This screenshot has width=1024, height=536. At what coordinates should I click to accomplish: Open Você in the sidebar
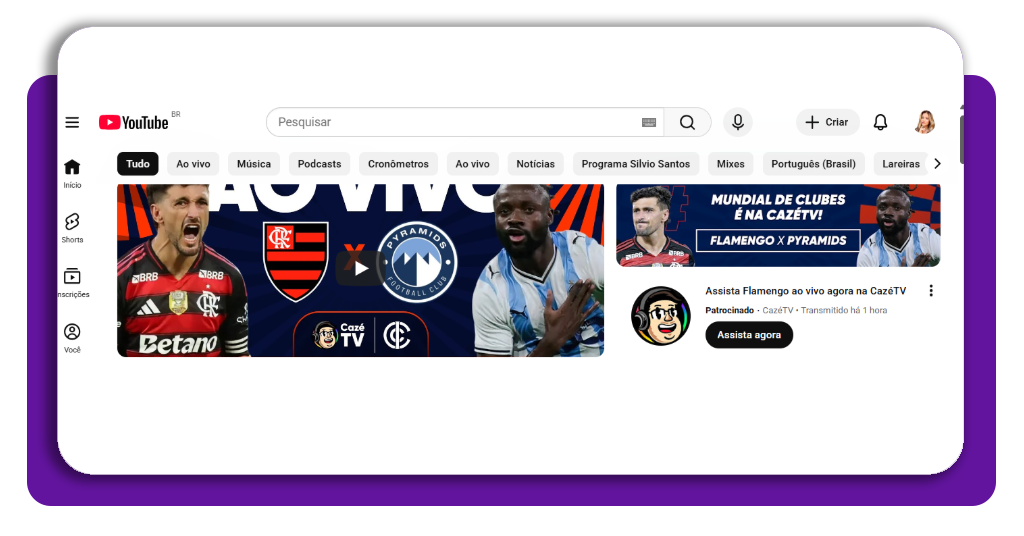coord(72,339)
